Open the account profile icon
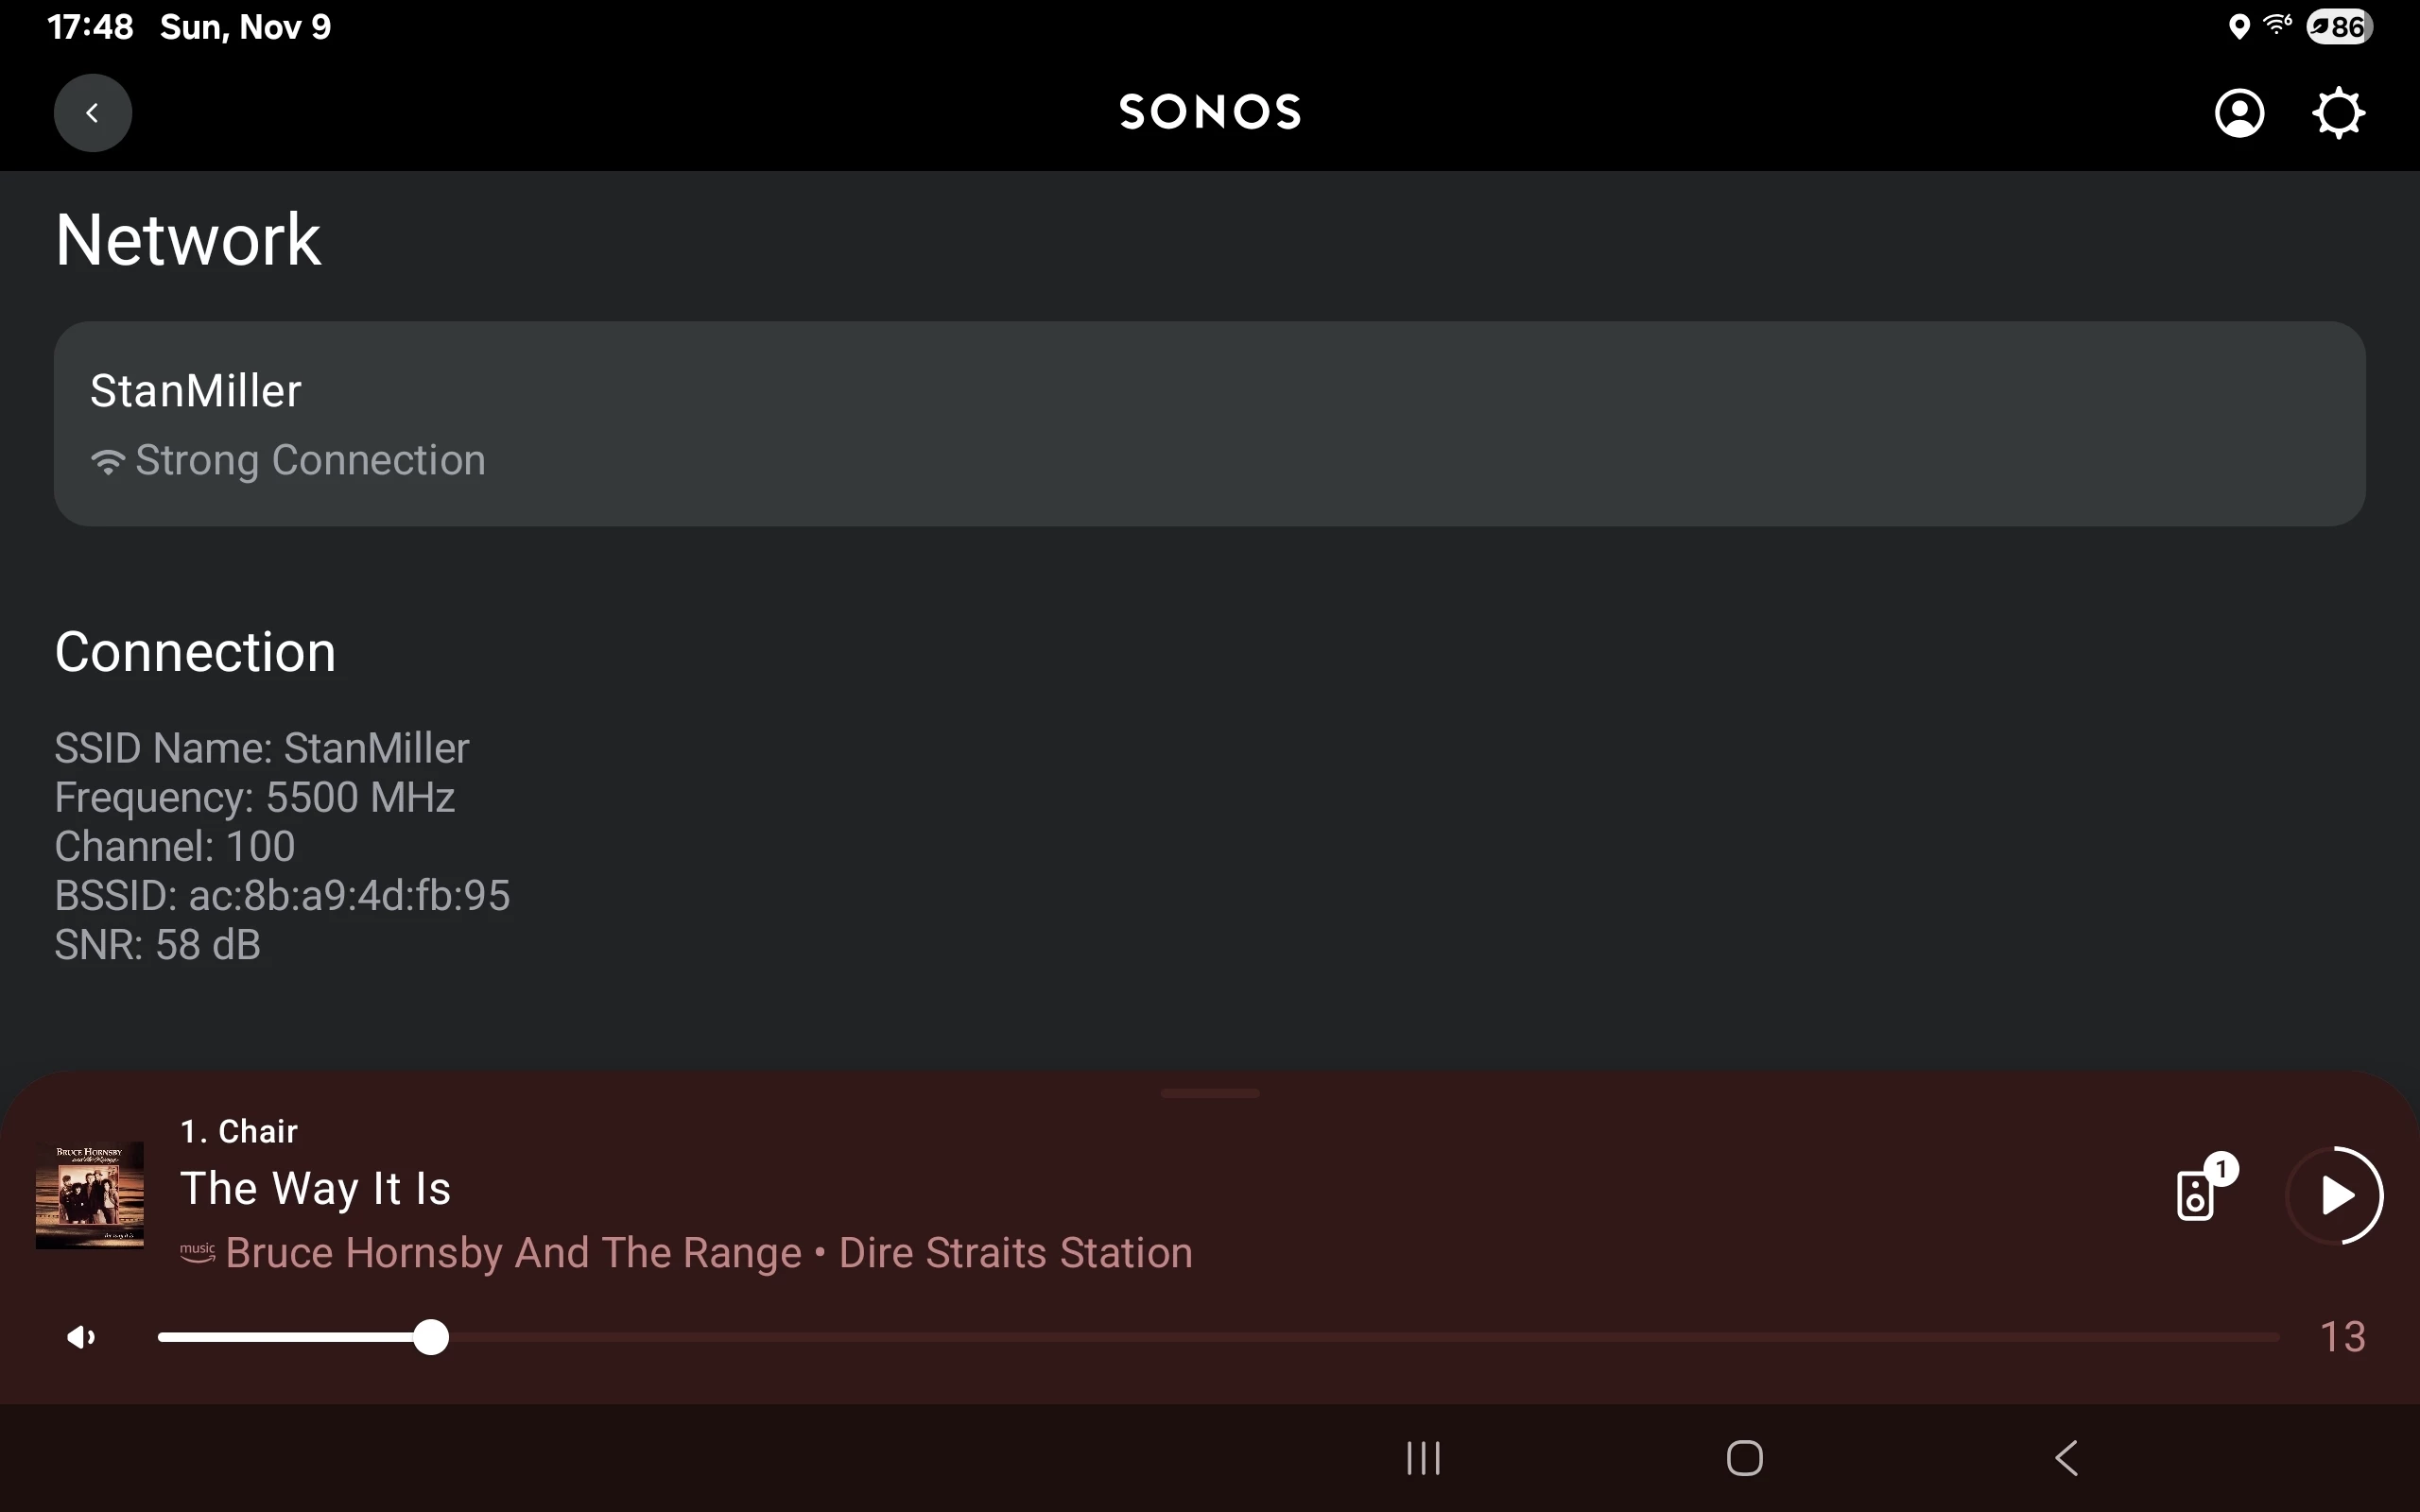Screen dimensions: 2420x1512 (x=2239, y=113)
